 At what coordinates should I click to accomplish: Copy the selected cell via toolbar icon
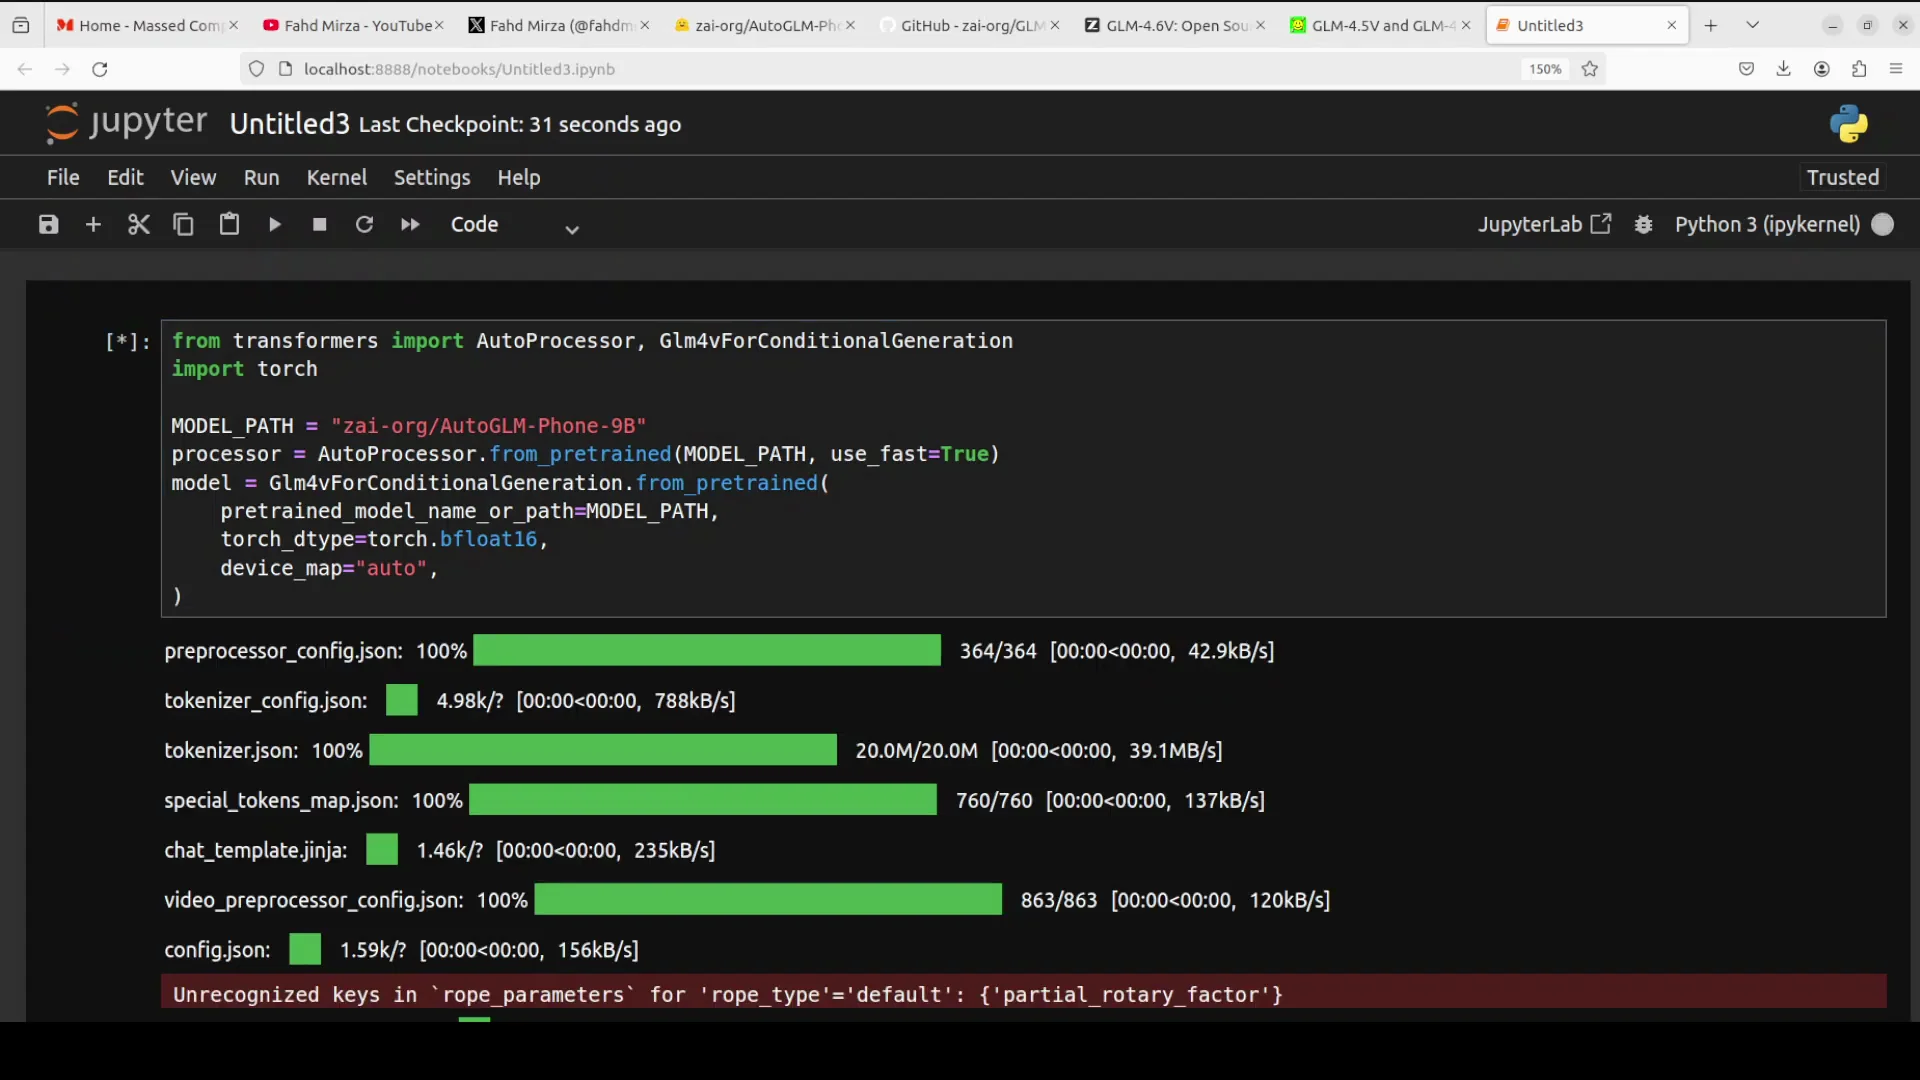(x=183, y=224)
